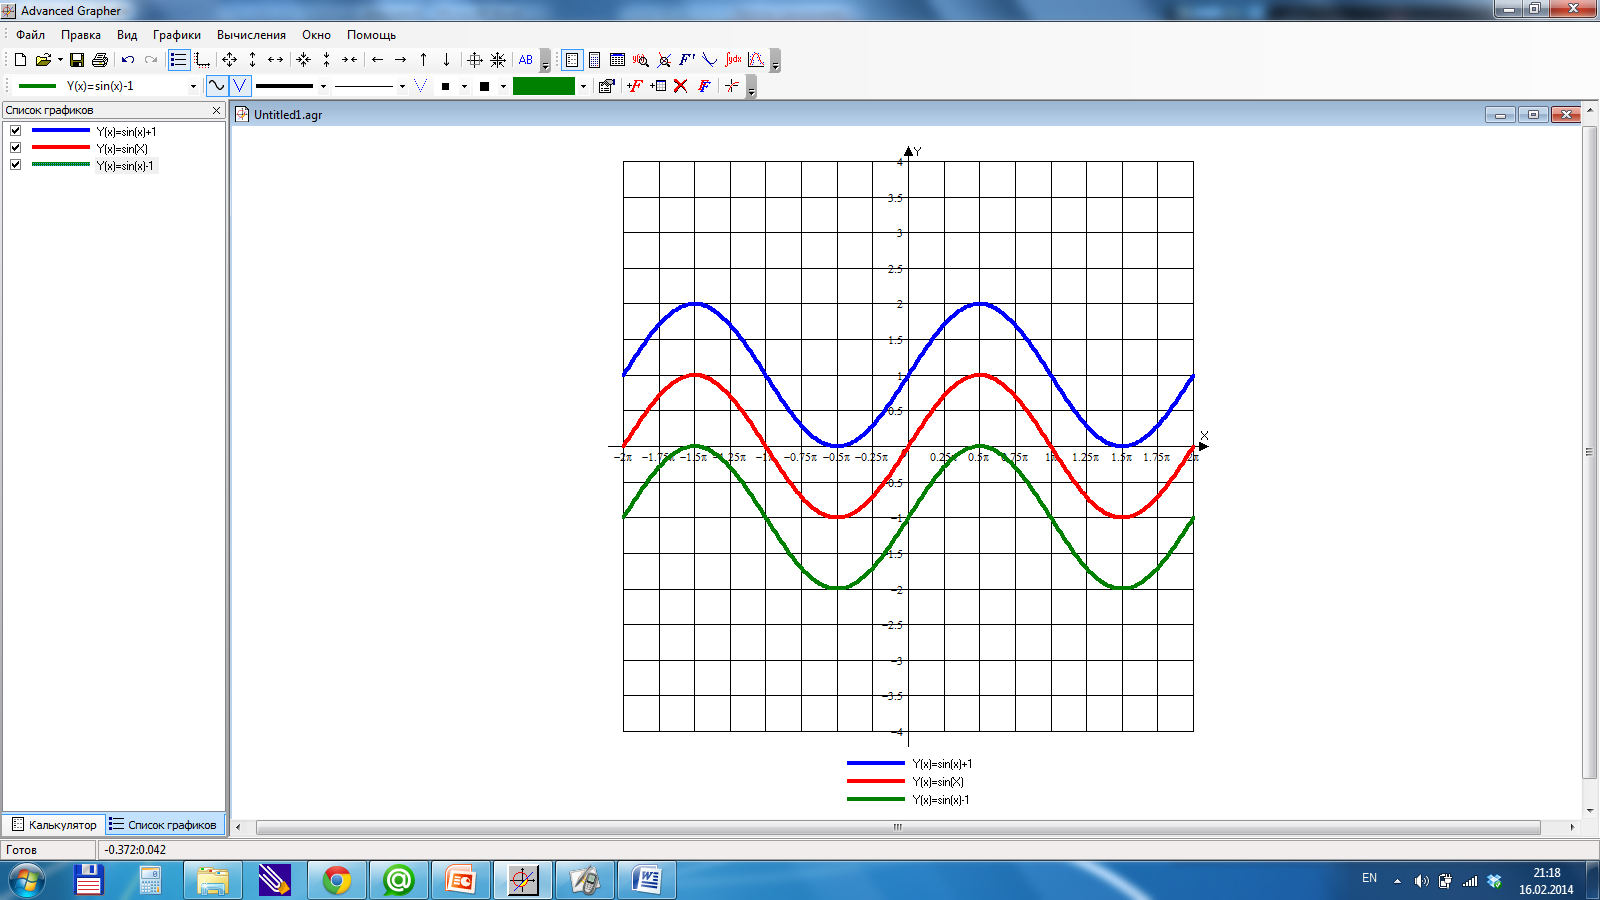Image resolution: width=1600 pixels, height=900 pixels.
Task: Click the horizontal scrollbar of the graph window
Action: [898, 827]
